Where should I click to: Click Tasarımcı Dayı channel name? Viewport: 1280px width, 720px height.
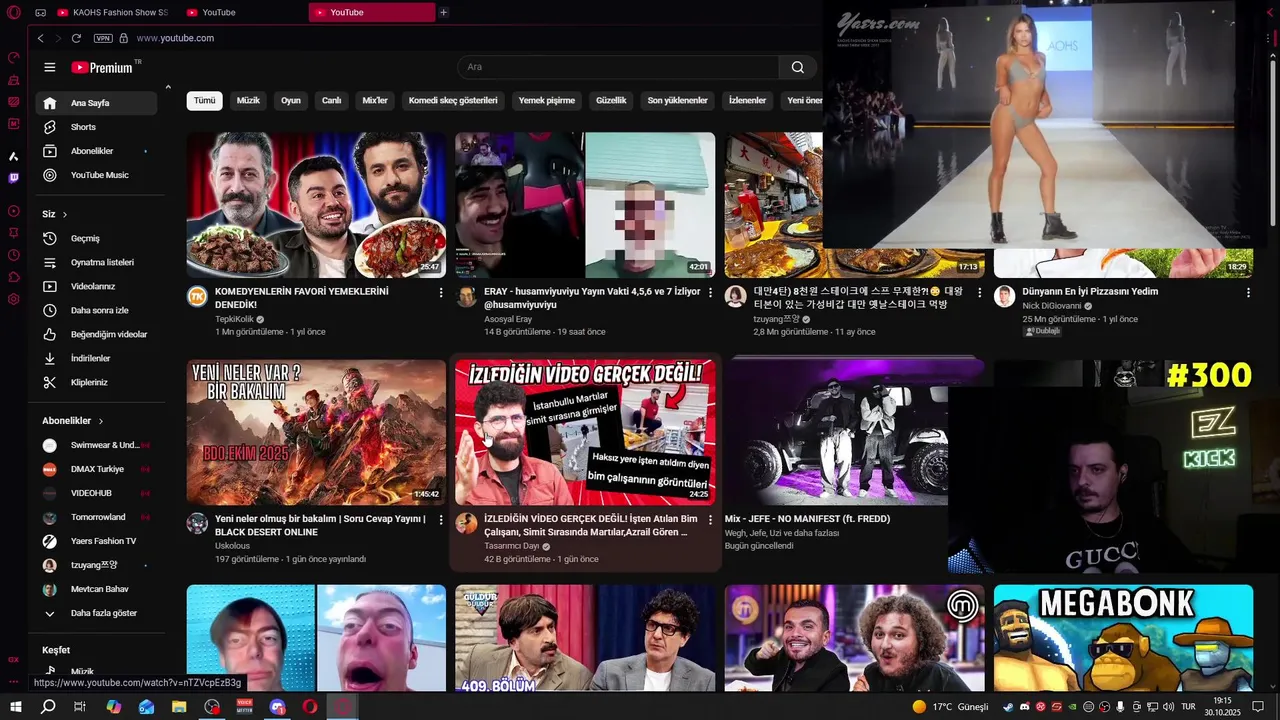click(511, 546)
